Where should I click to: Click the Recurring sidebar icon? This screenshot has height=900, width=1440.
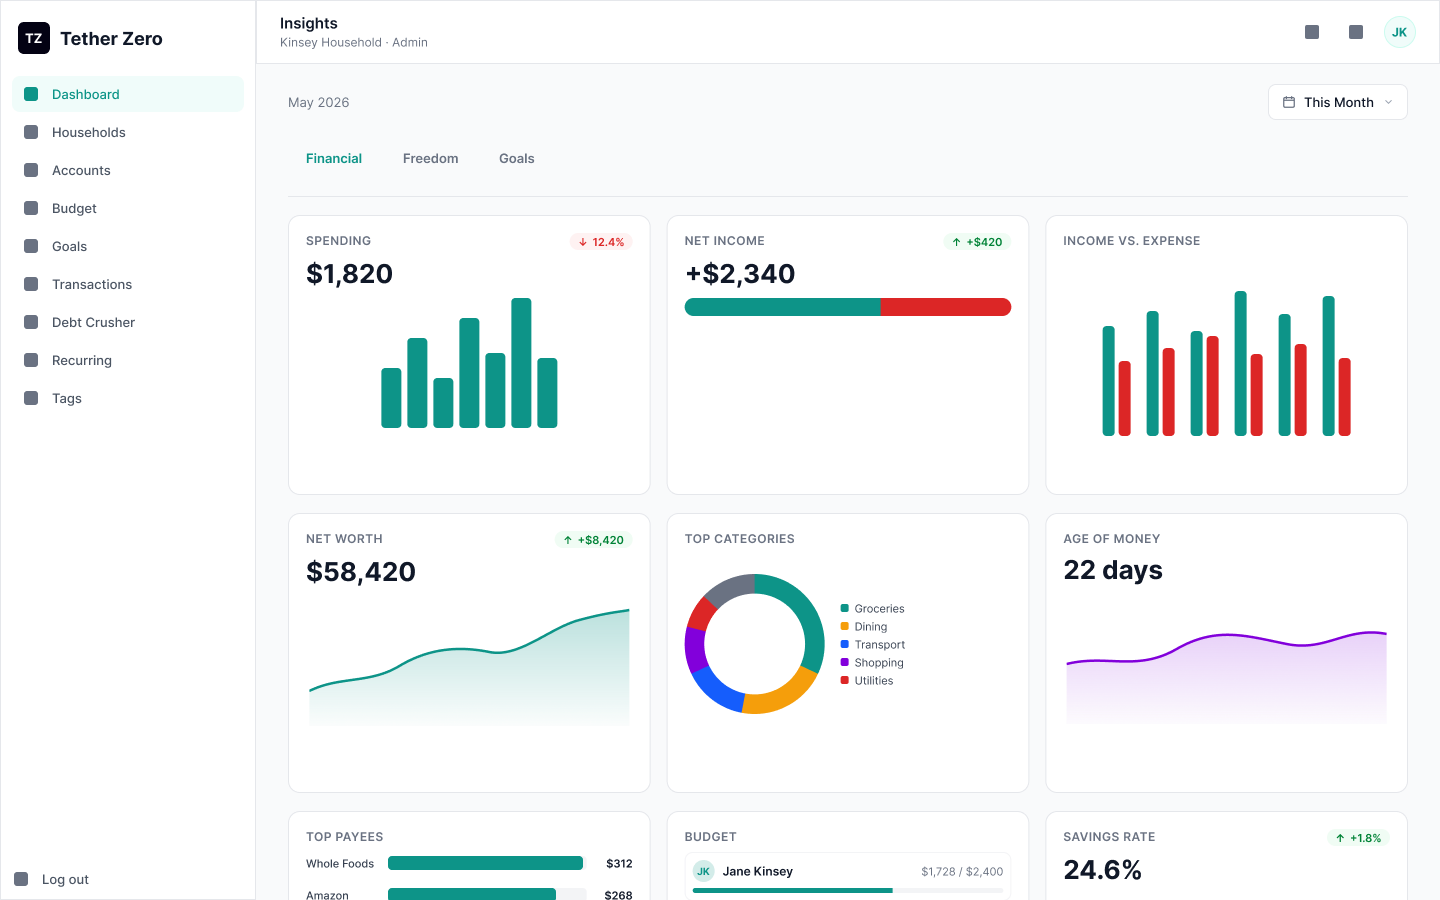coord(31,360)
